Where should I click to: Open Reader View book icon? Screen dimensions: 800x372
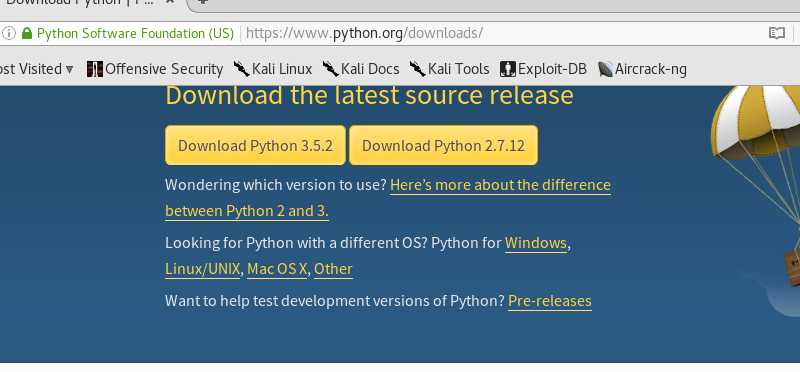pyautogui.click(x=777, y=34)
